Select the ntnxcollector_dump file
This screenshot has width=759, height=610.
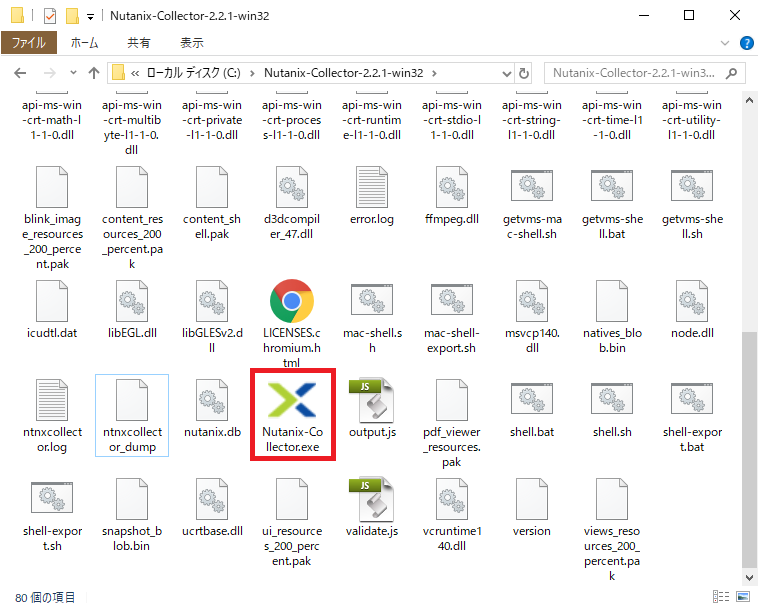pos(132,415)
